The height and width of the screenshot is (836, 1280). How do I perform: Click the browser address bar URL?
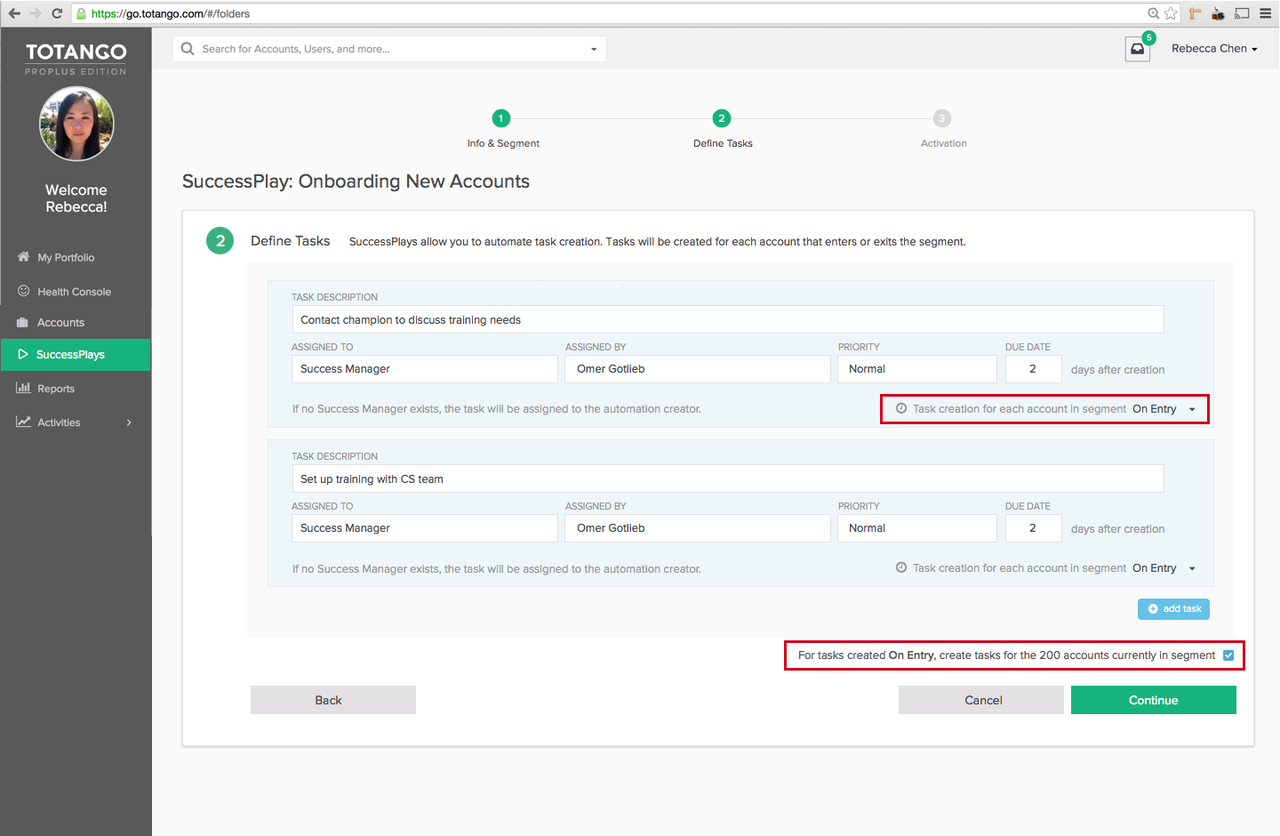tap(170, 14)
